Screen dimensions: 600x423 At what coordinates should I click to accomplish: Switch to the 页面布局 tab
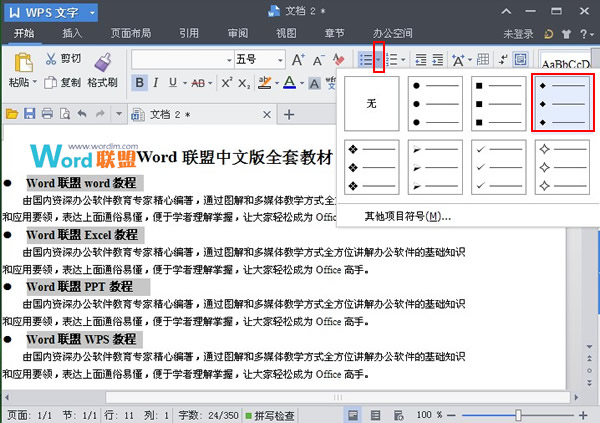pyautogui.click(x=131, y=33)
